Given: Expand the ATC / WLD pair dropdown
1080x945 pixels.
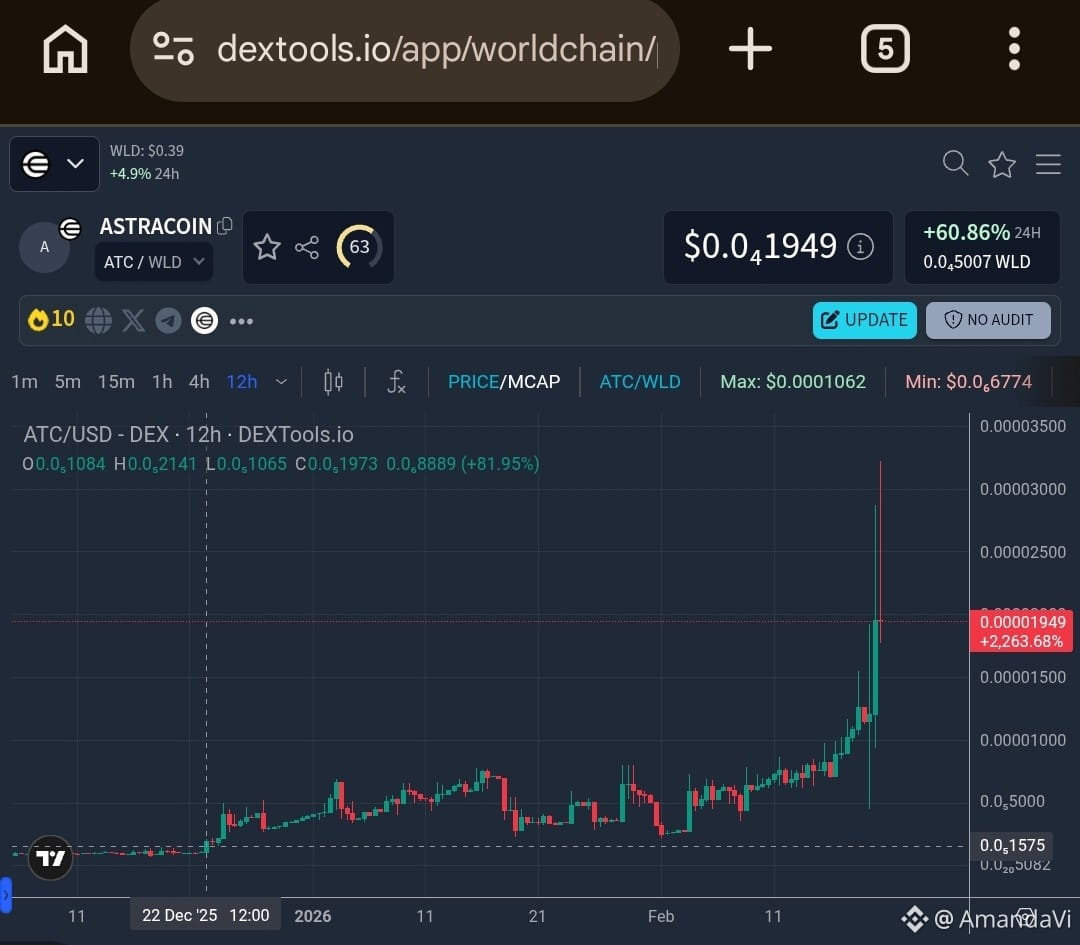Looking at the screenshot, I should pos(154,262).
